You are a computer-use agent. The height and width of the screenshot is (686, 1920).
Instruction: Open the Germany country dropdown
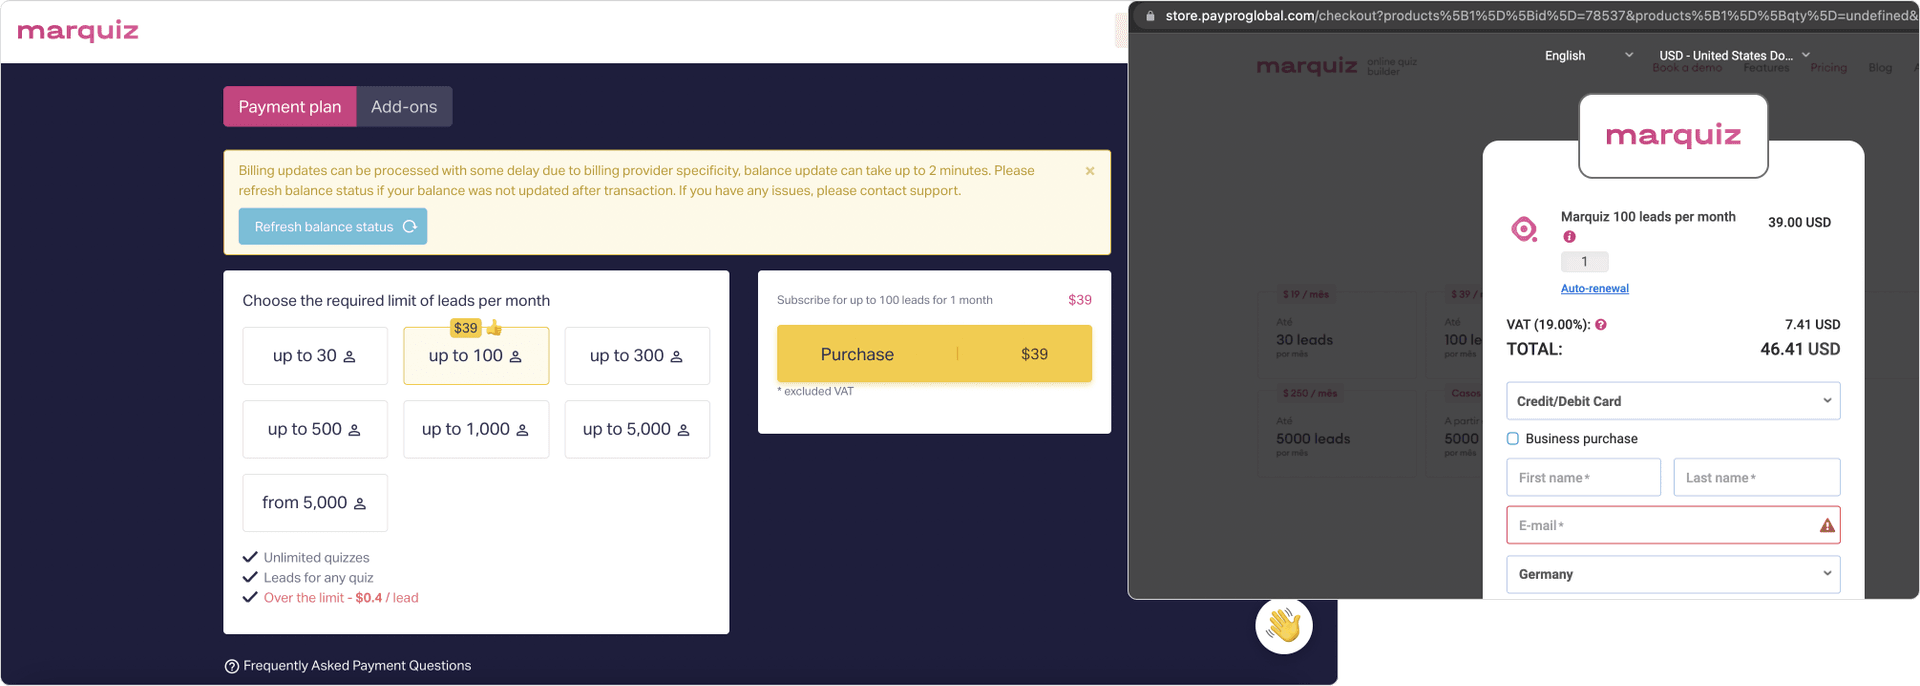1672,574
